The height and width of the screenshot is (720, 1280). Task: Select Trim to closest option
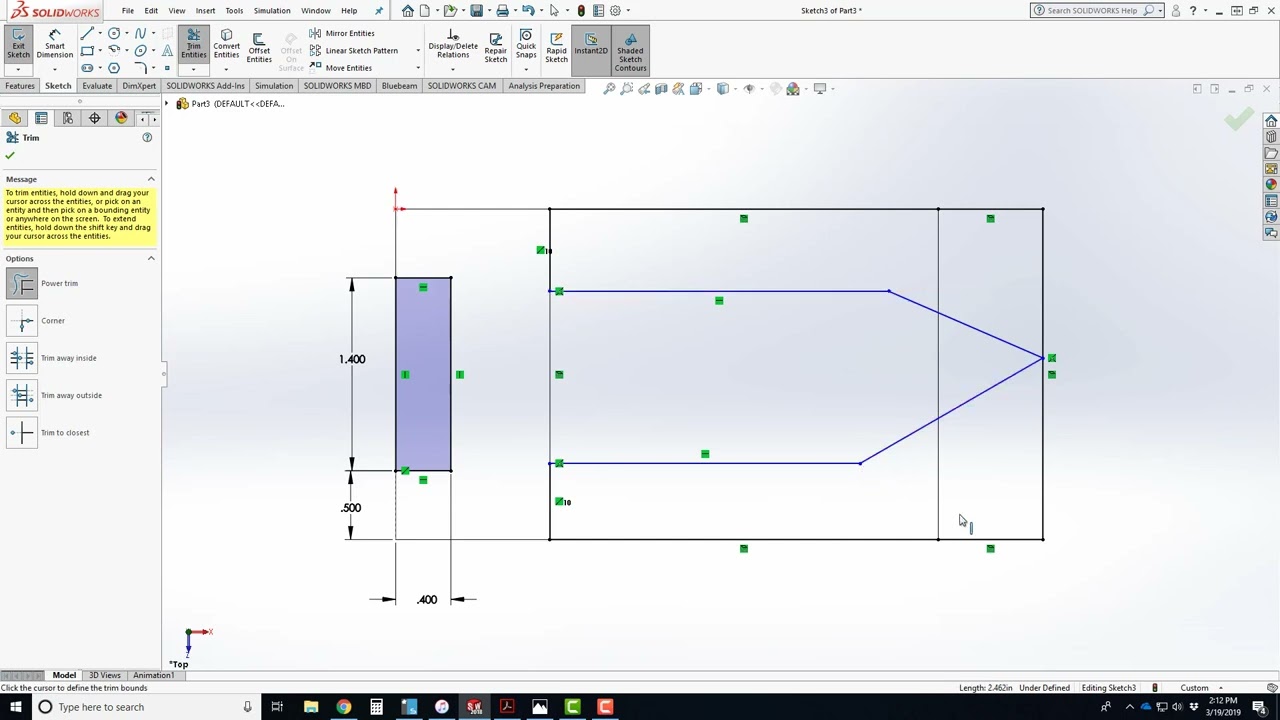tap(22, 433)
